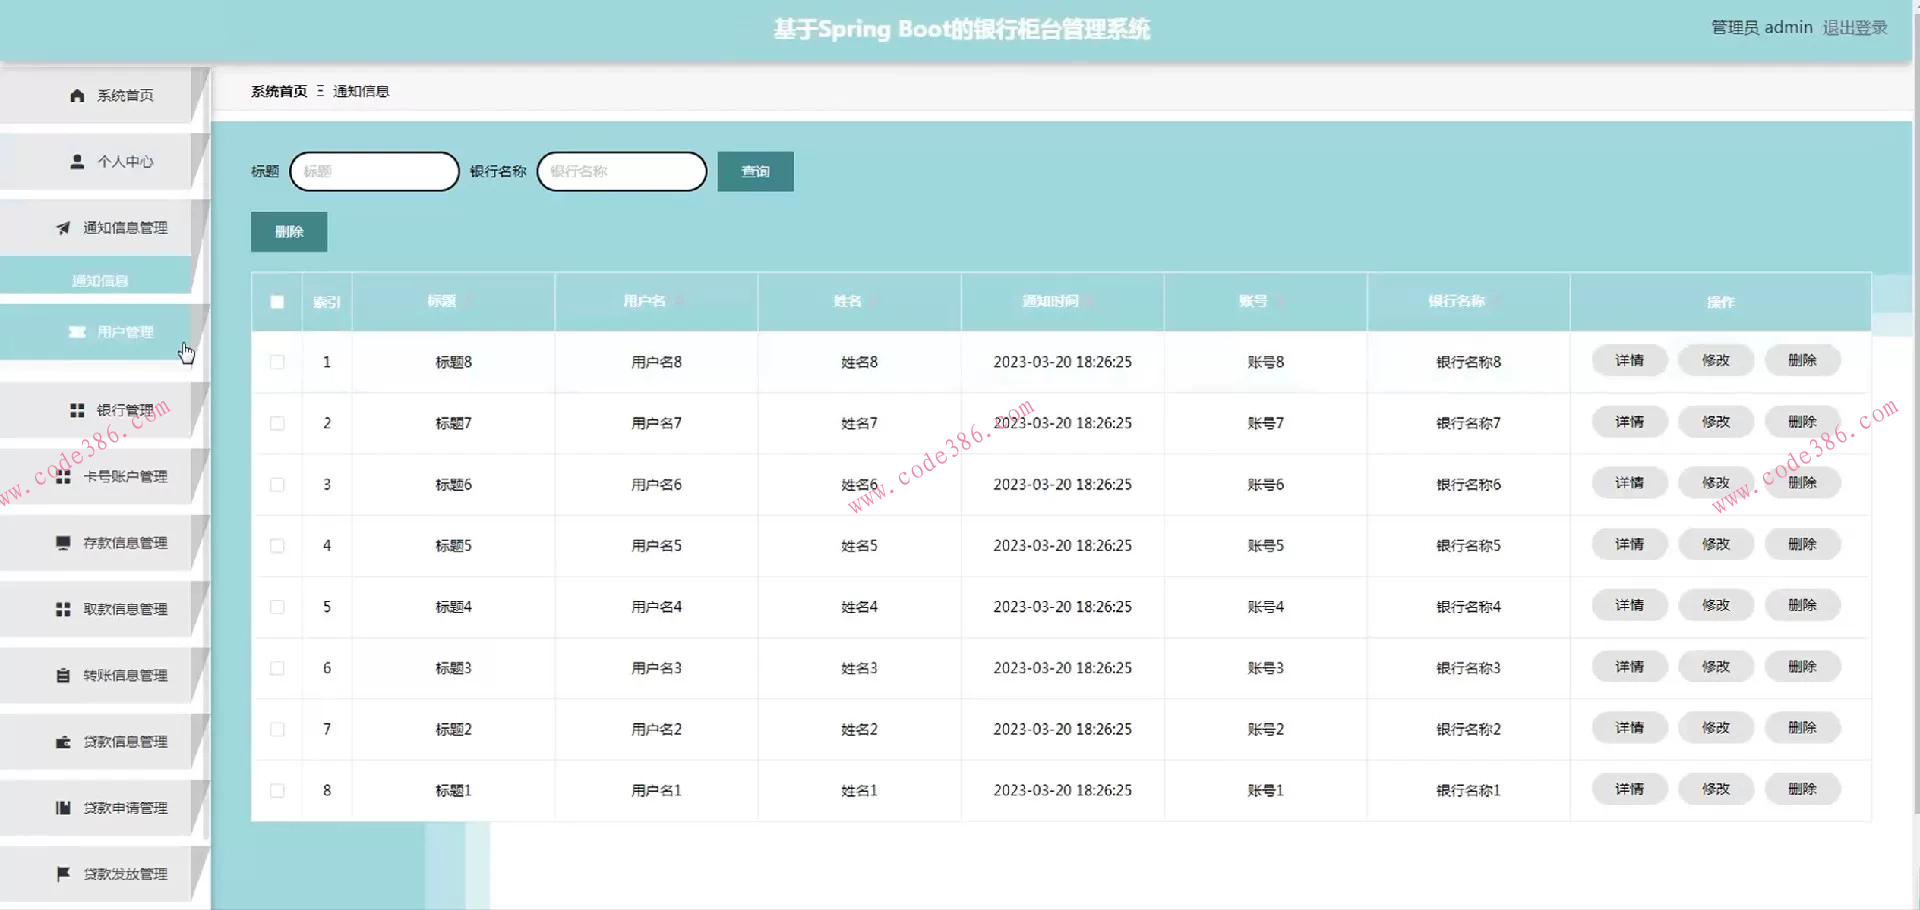The width and height of the screenshot is (1920, 910).
Task: Check the row checkbox for 标题8
Action: (277, 362)
